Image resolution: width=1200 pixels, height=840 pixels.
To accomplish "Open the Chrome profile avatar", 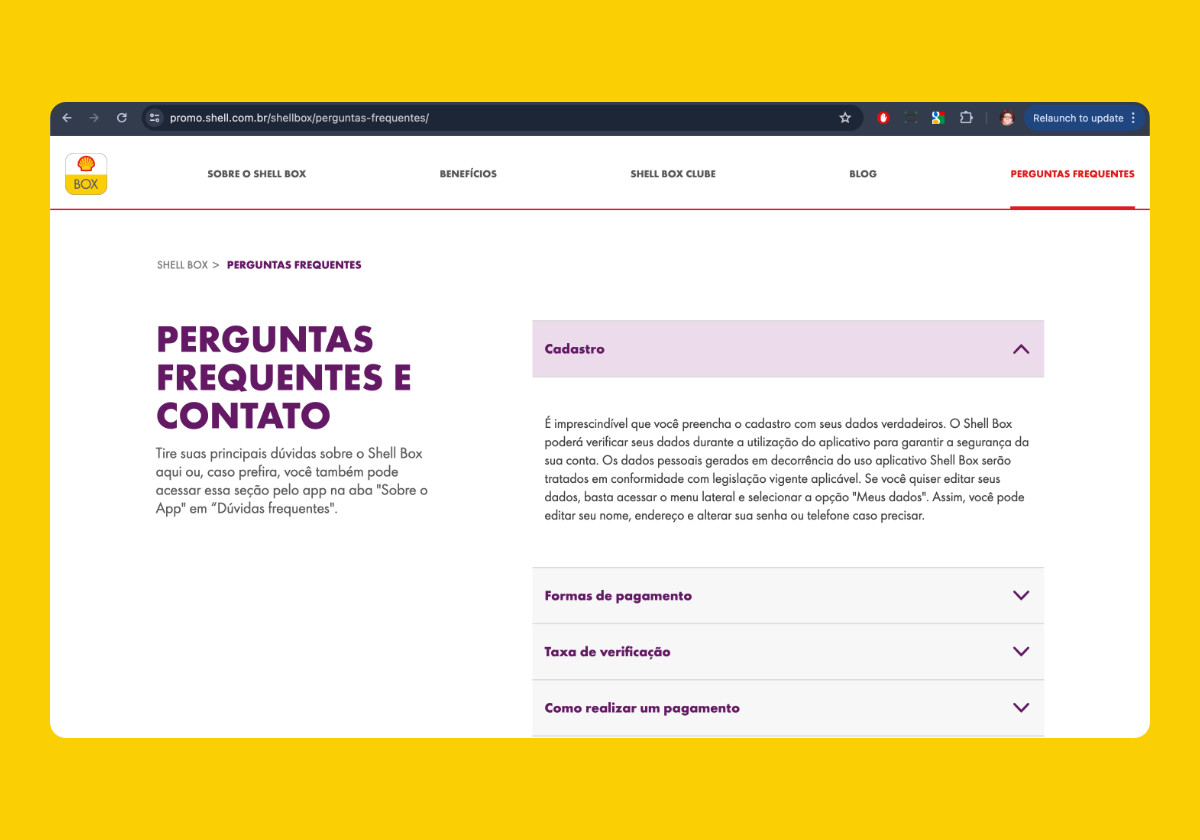I will click(1007, 118).
